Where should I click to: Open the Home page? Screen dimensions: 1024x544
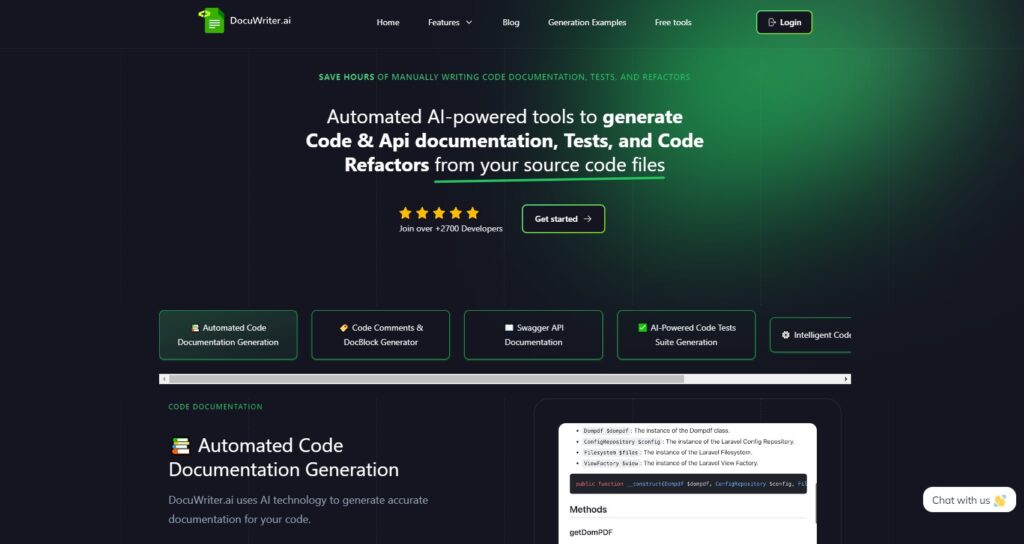[x=388, y=22]
